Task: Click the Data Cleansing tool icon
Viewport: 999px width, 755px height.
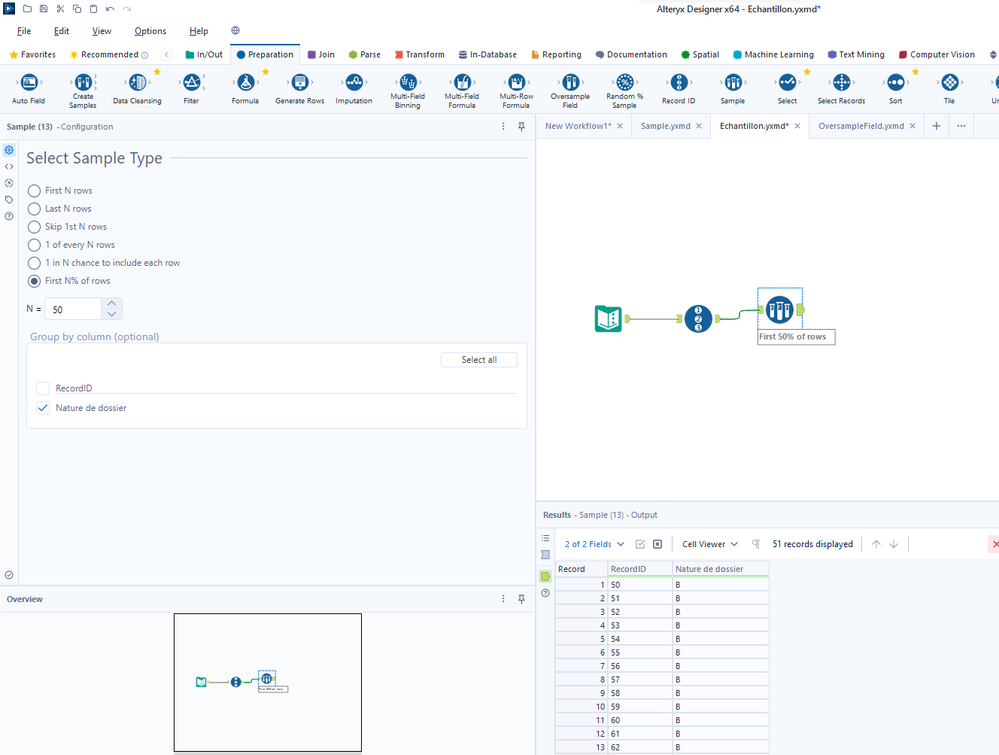Action: (137, 83)
